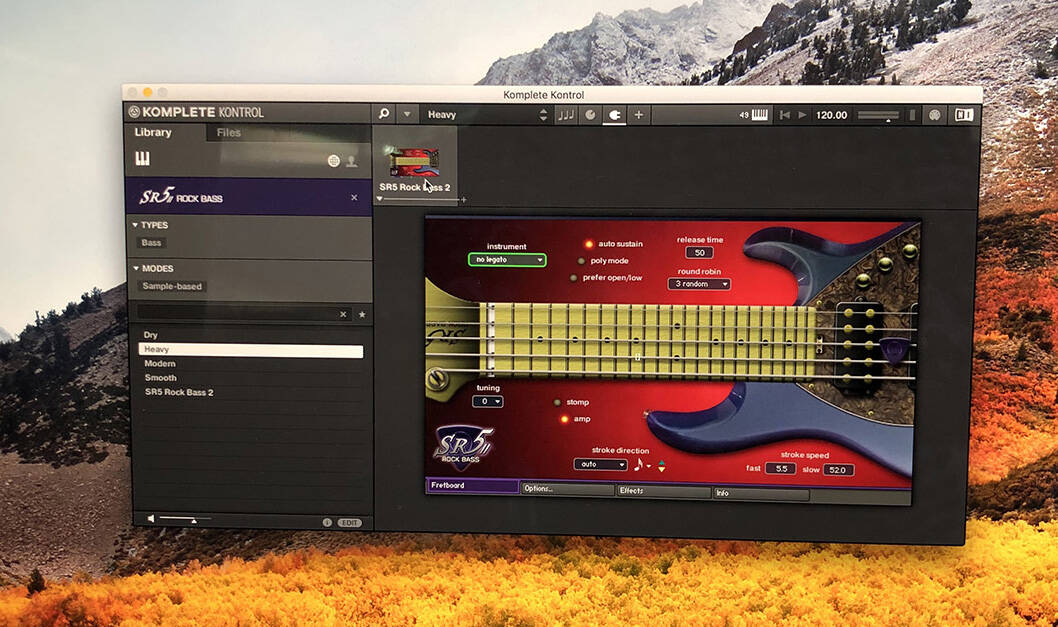The height and width of the screenshot is (627, 1058).
Task: Show the plug-in view plug icon
Action: tap(615, 115)
